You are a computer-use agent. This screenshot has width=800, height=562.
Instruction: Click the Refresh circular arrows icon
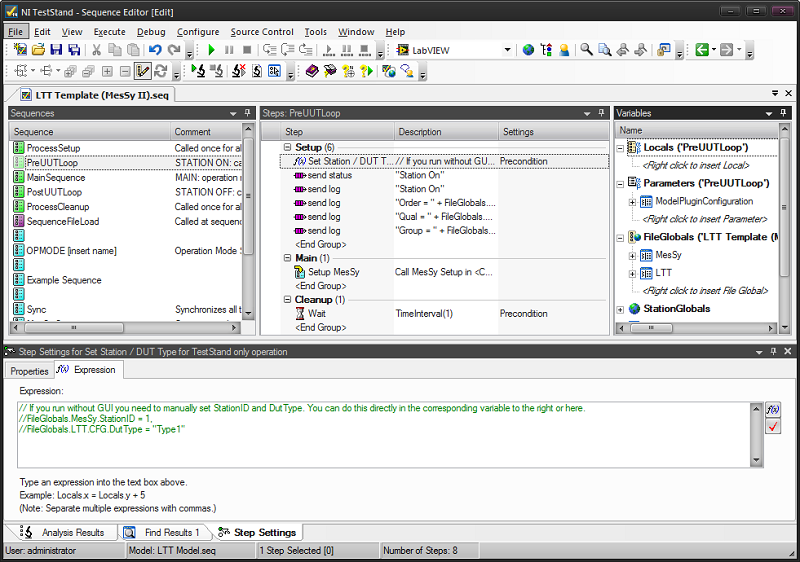click(161, 71)
